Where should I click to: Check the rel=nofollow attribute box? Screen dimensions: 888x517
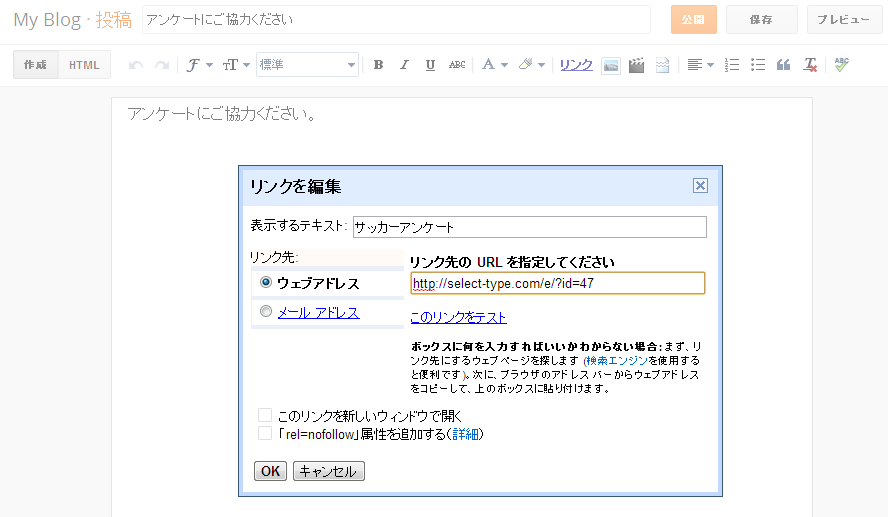265,433
